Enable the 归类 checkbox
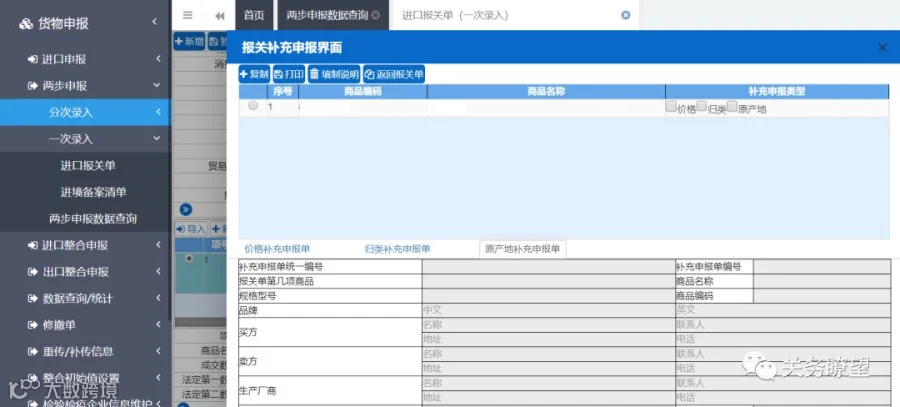The image size is (900, 407). coord(701,106)
